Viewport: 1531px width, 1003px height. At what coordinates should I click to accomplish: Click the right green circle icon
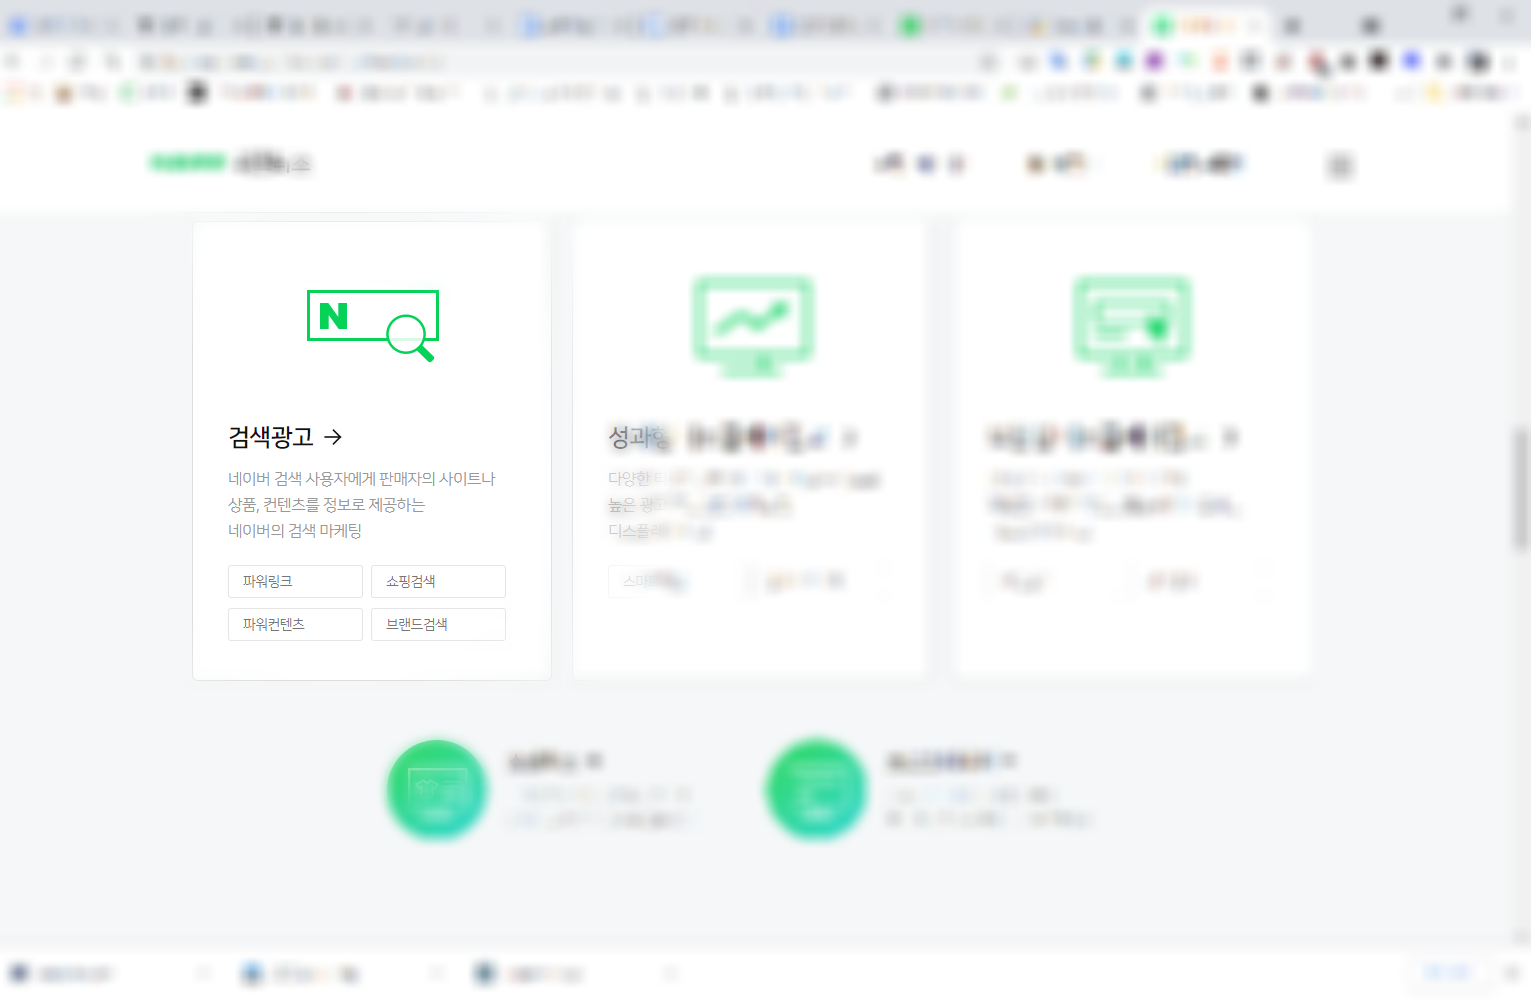(x=817, y=790)
